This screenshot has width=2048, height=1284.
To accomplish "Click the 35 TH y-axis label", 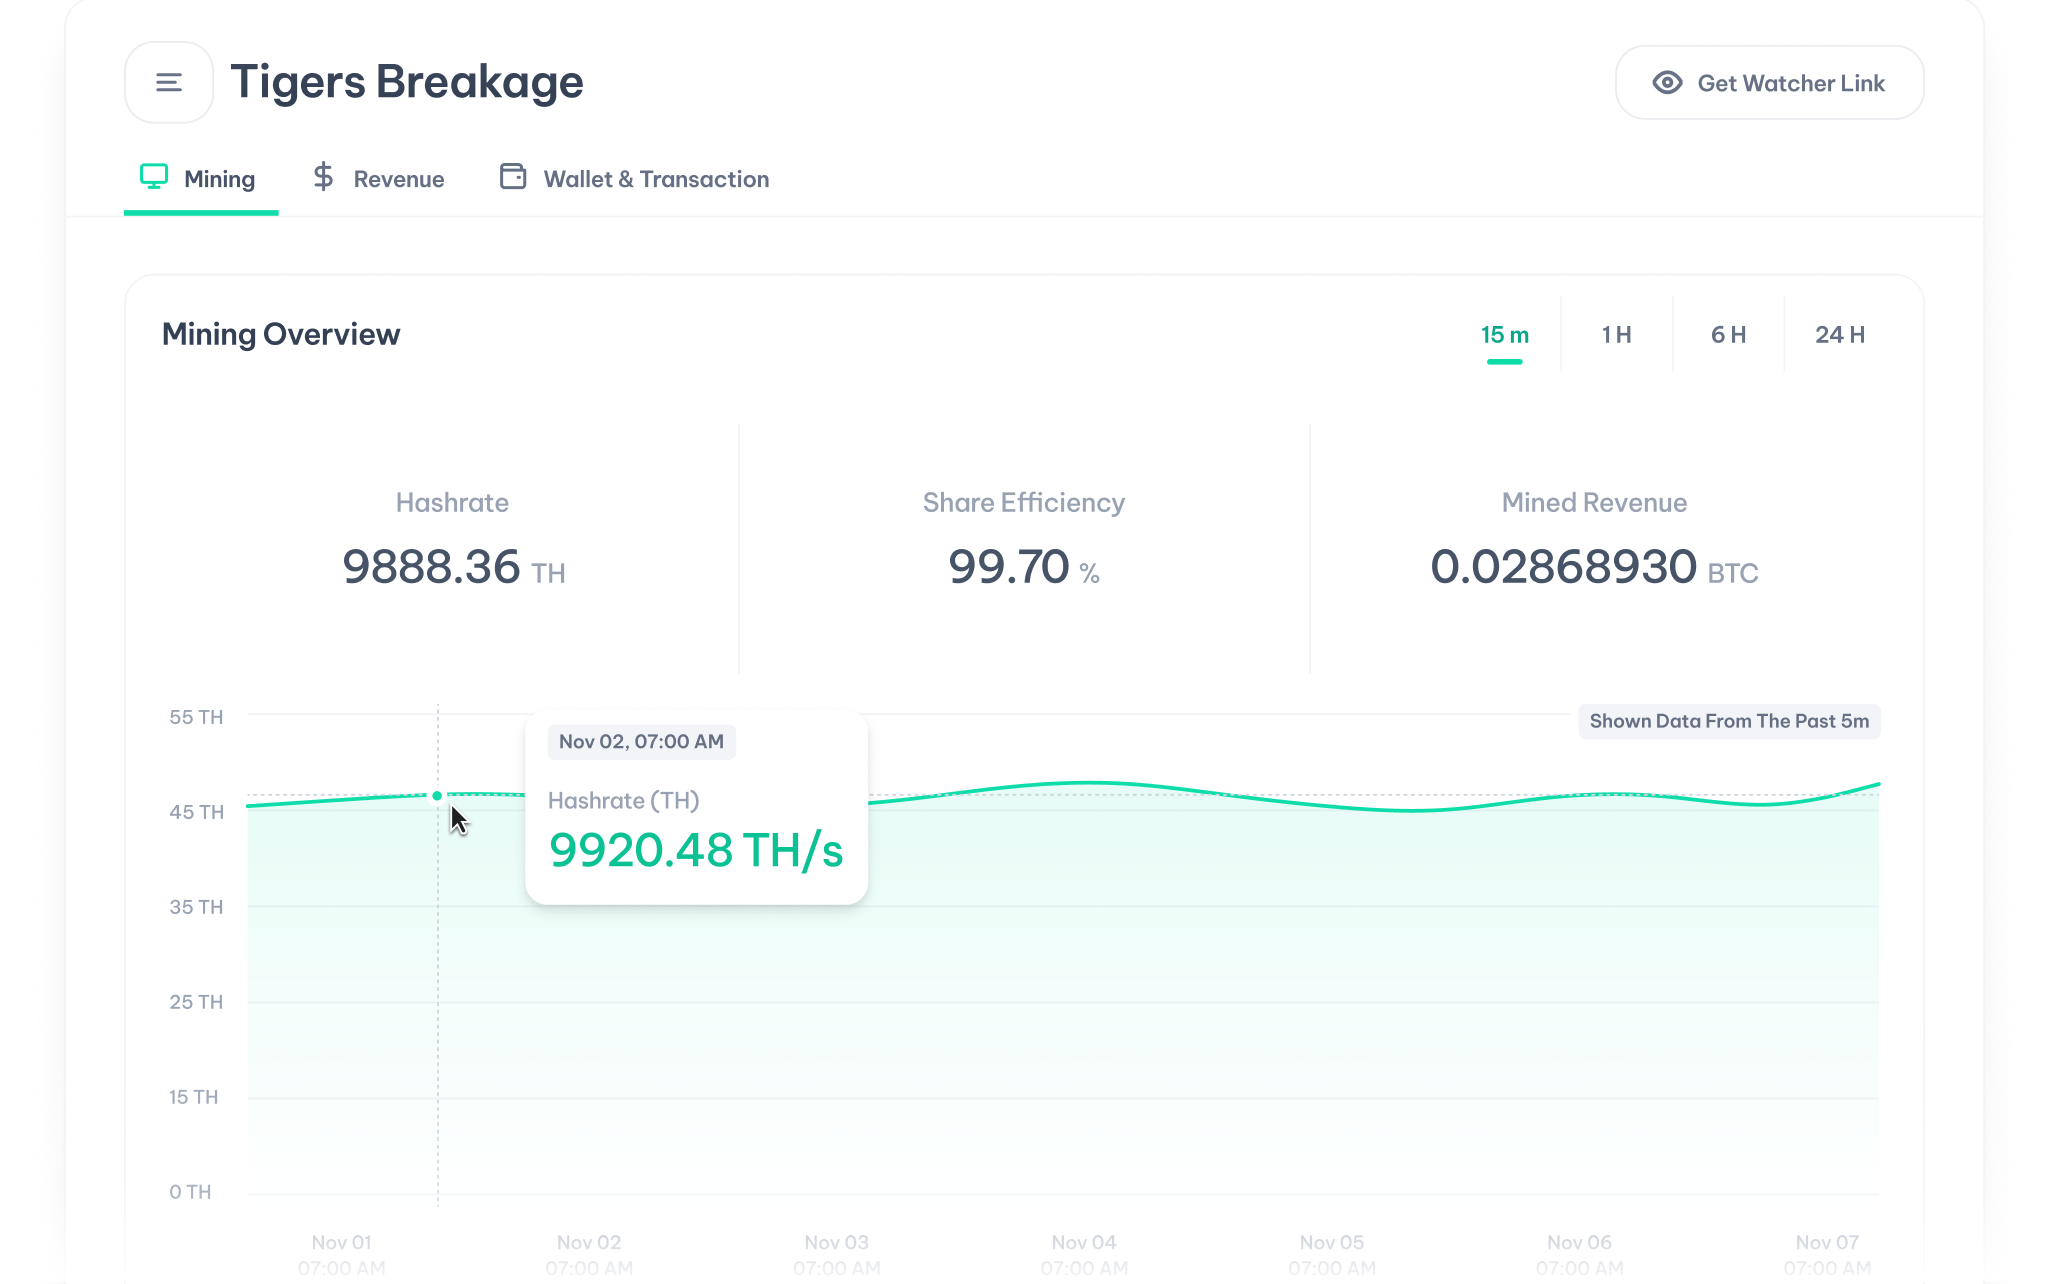I will click(x=196, y=907).
